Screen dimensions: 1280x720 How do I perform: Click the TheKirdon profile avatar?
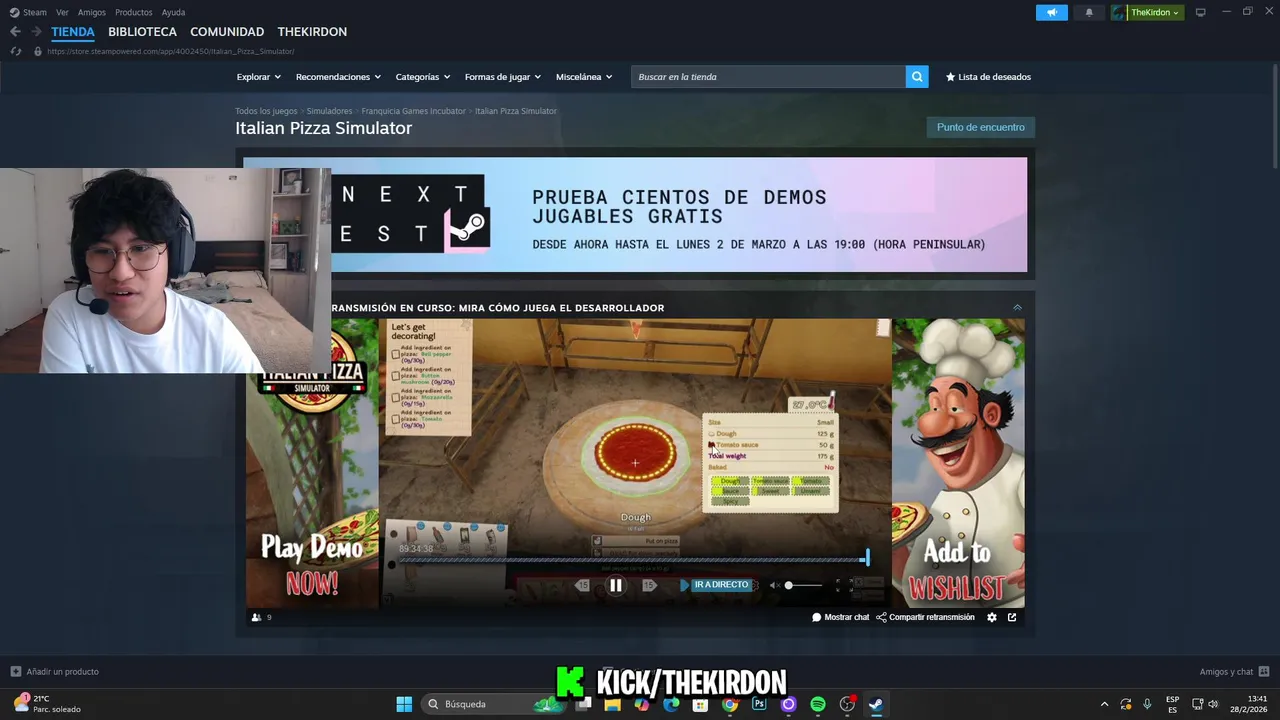pyautogui.click(x=1118, y=12)
